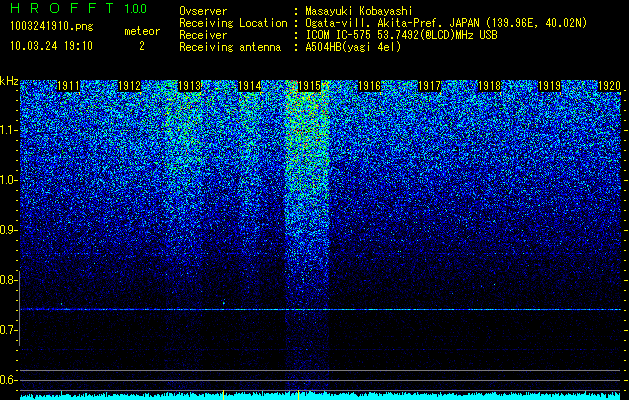The width and height of the screenshot is (629, 400).
Task: Click the 1917 time marker
Action: (429, 86)
